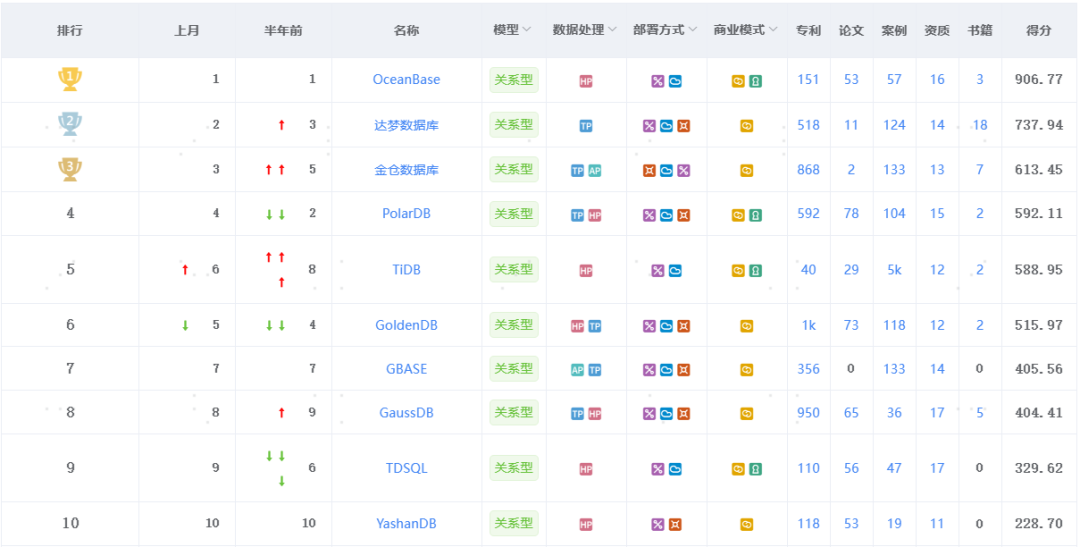Screen dimensions: 1080x547
Task: Click the yellow business model icon for GaussDB
Action: point(747,414)
